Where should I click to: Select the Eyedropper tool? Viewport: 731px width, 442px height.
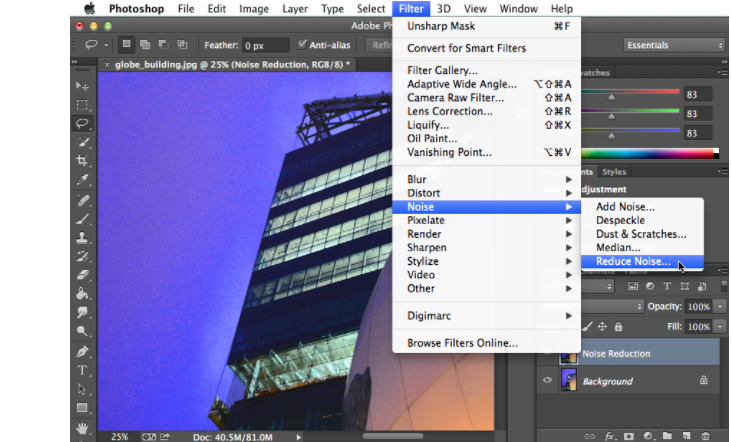tap(83, 180)
